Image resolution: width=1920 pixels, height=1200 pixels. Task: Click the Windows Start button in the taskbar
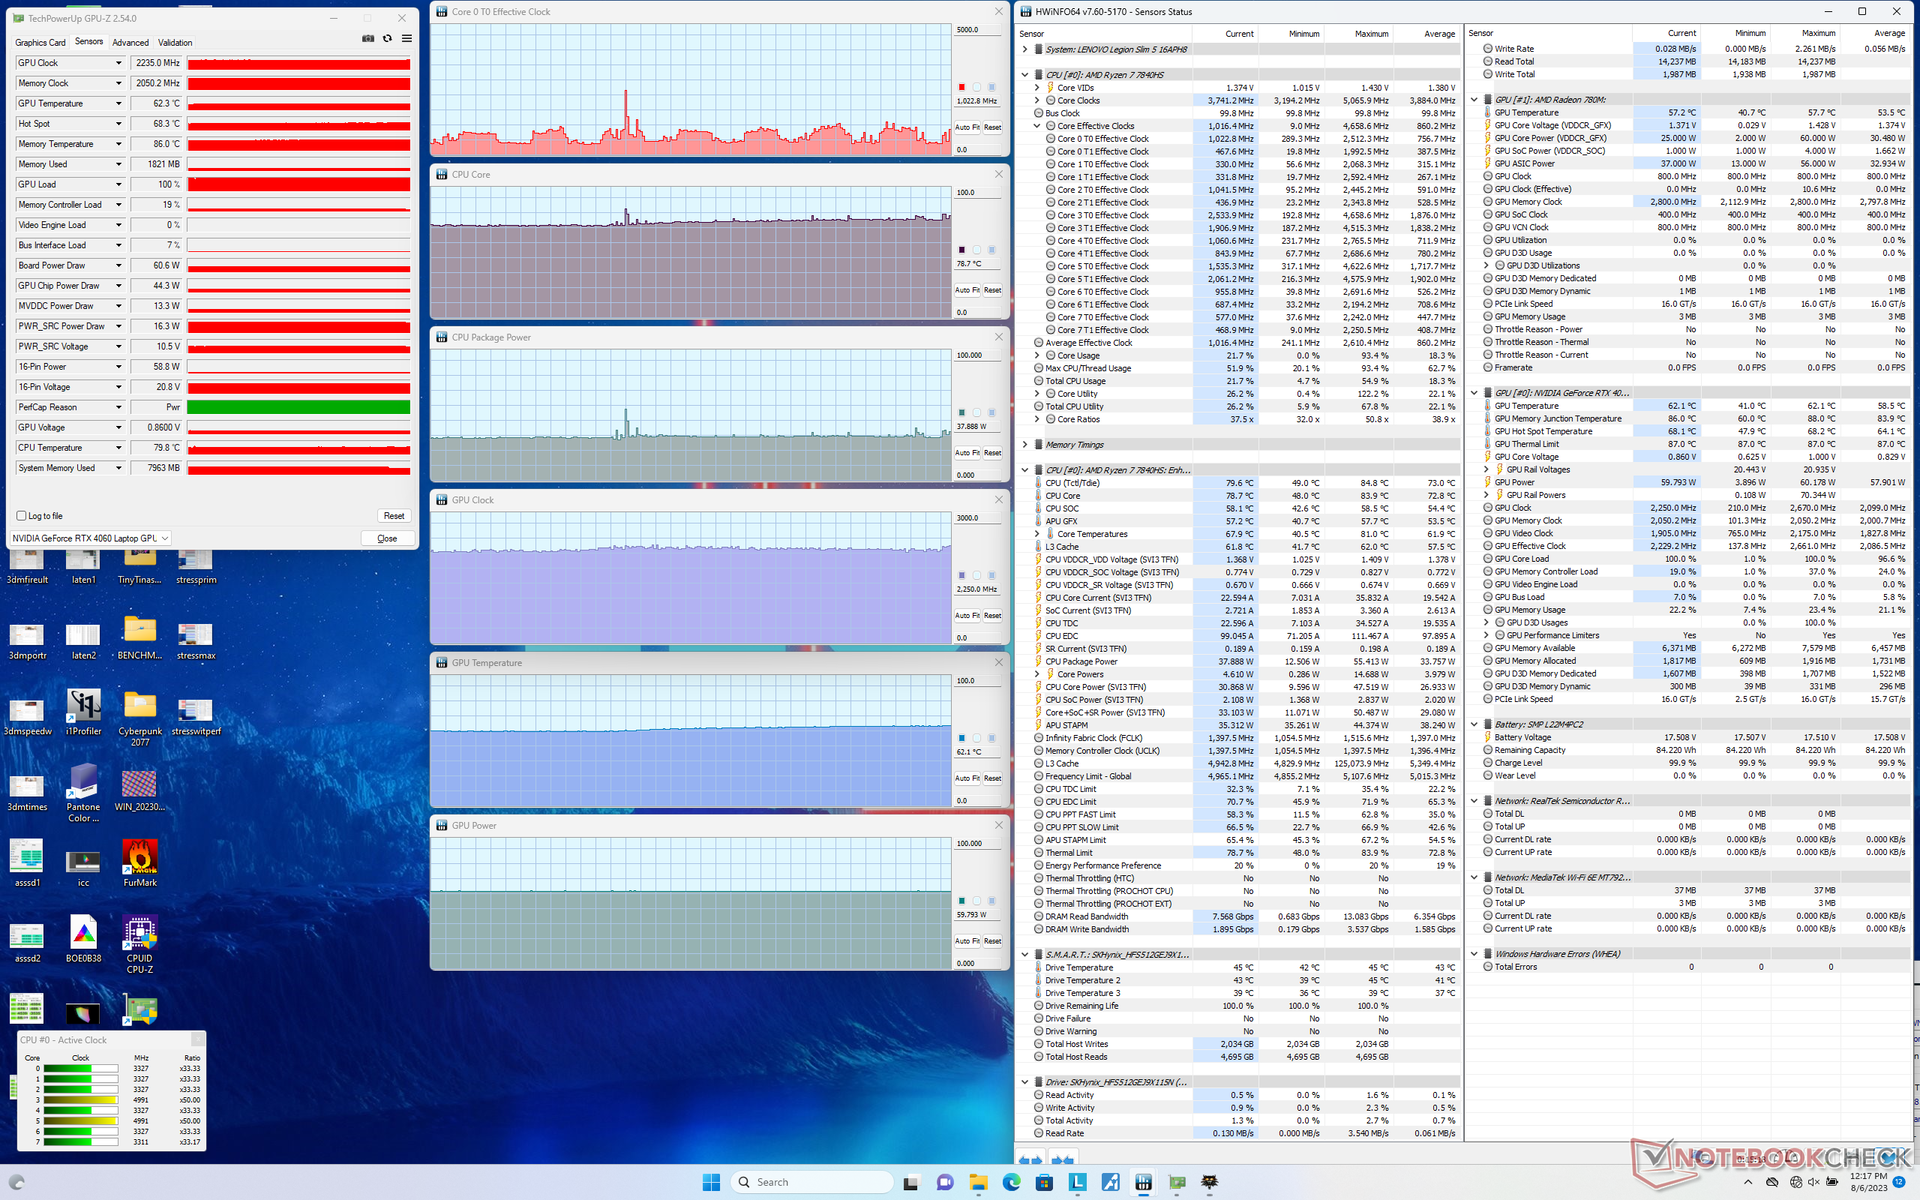point(711,1182)
